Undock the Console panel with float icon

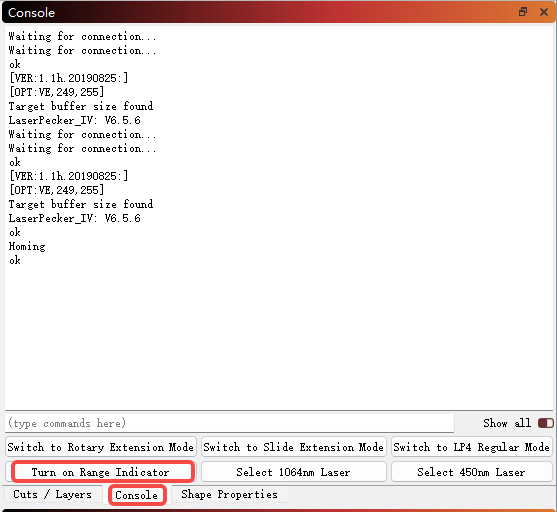pyautogui.click(x=523, y=12)
